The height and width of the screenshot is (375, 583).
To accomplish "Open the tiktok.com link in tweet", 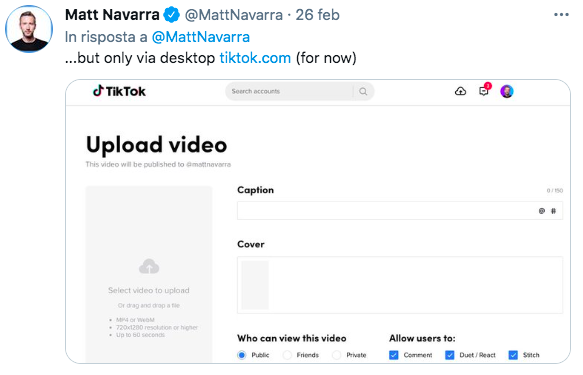I will point(255,58).
